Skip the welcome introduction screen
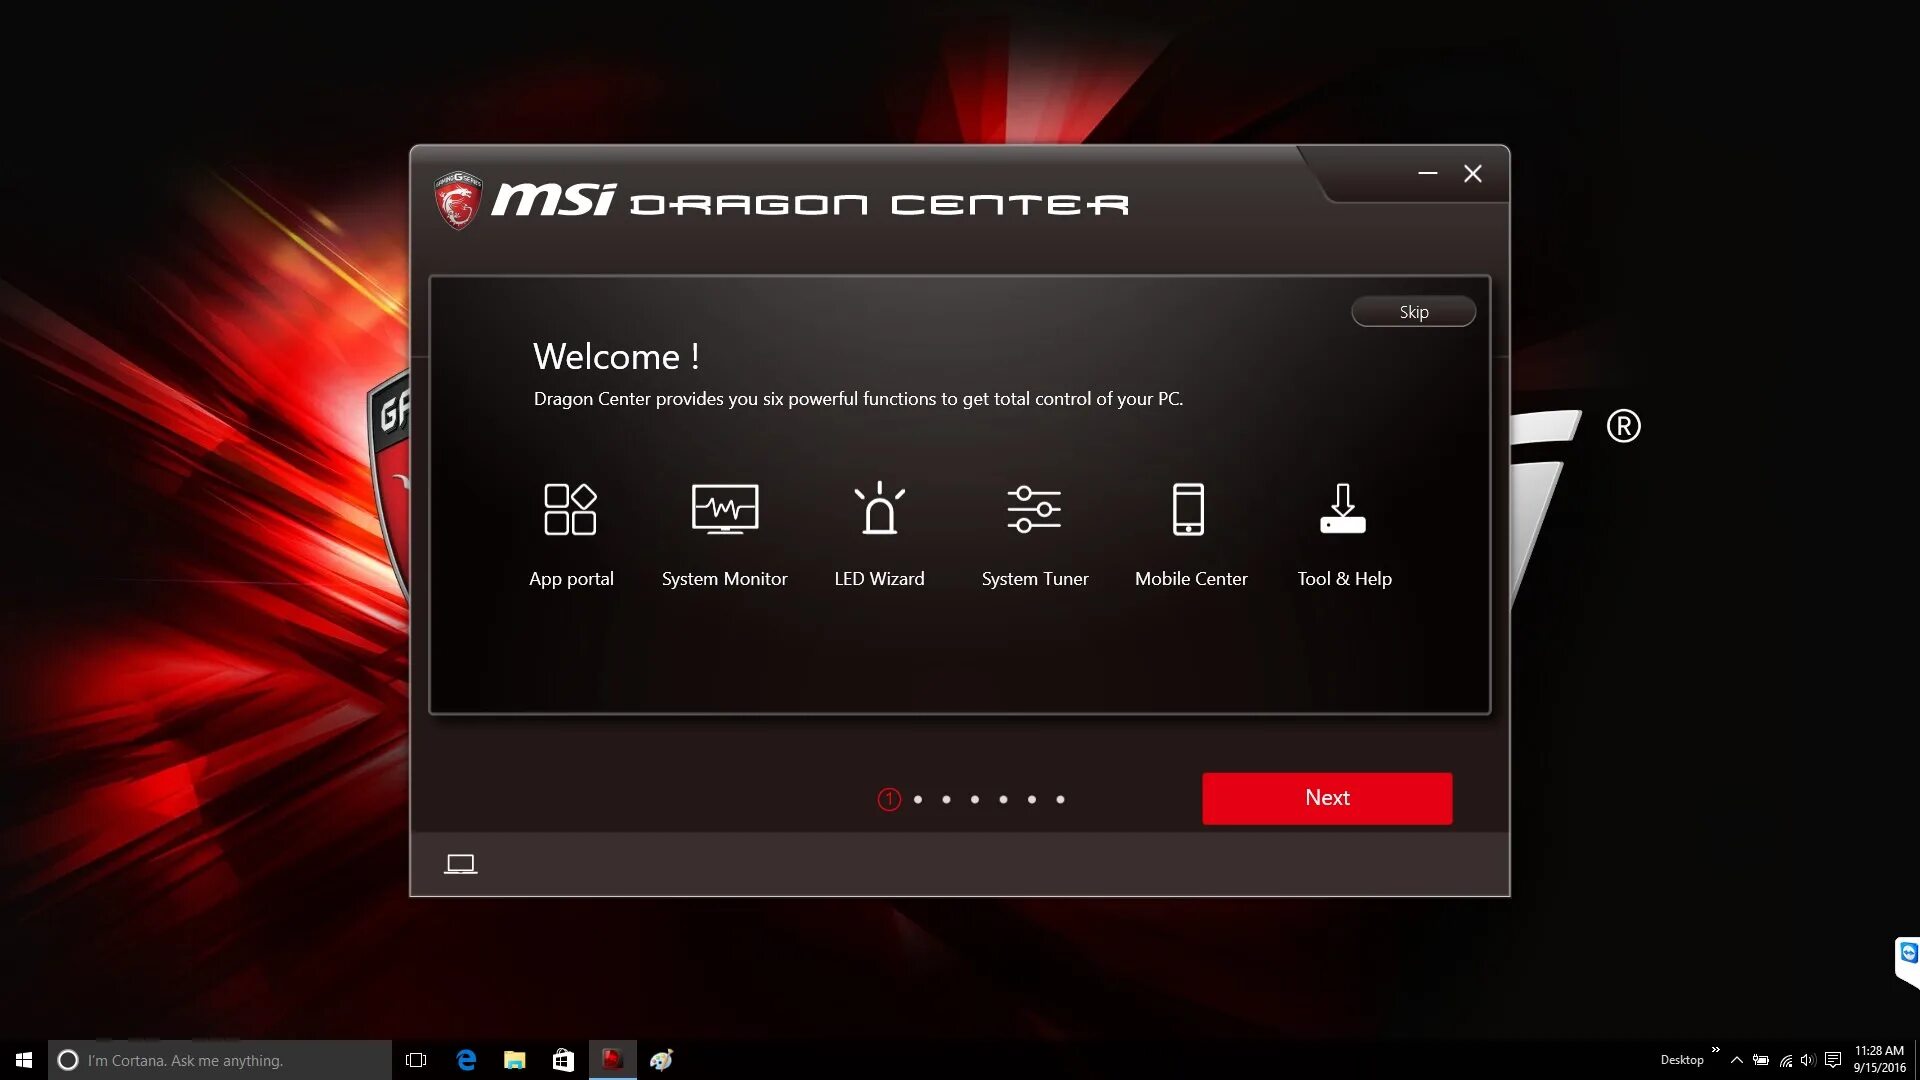The height and width of the screenshot is (1080, 1920). pyautogui.click(x=1412, y=311)
